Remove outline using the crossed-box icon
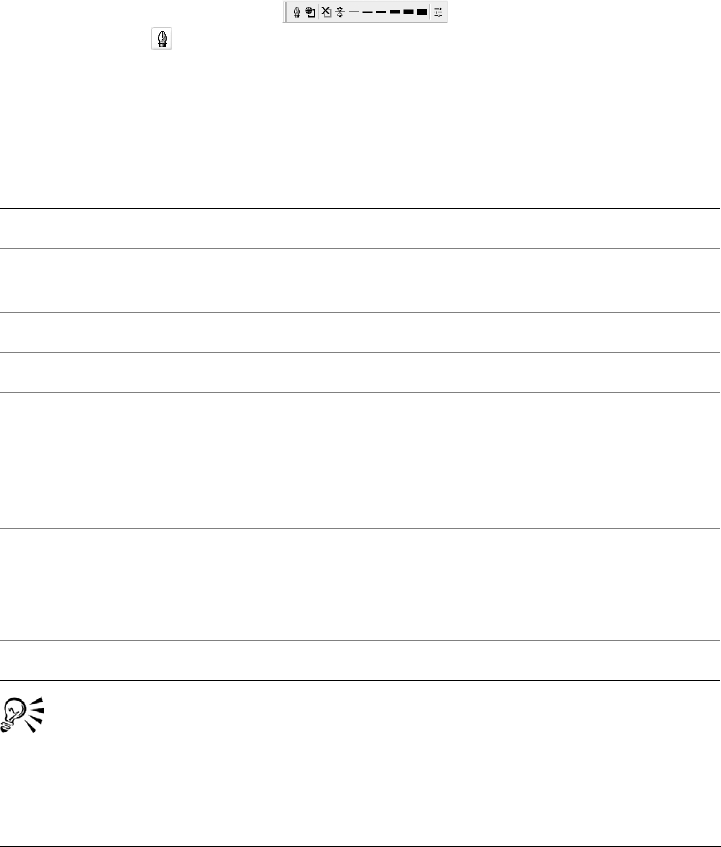 326,12
